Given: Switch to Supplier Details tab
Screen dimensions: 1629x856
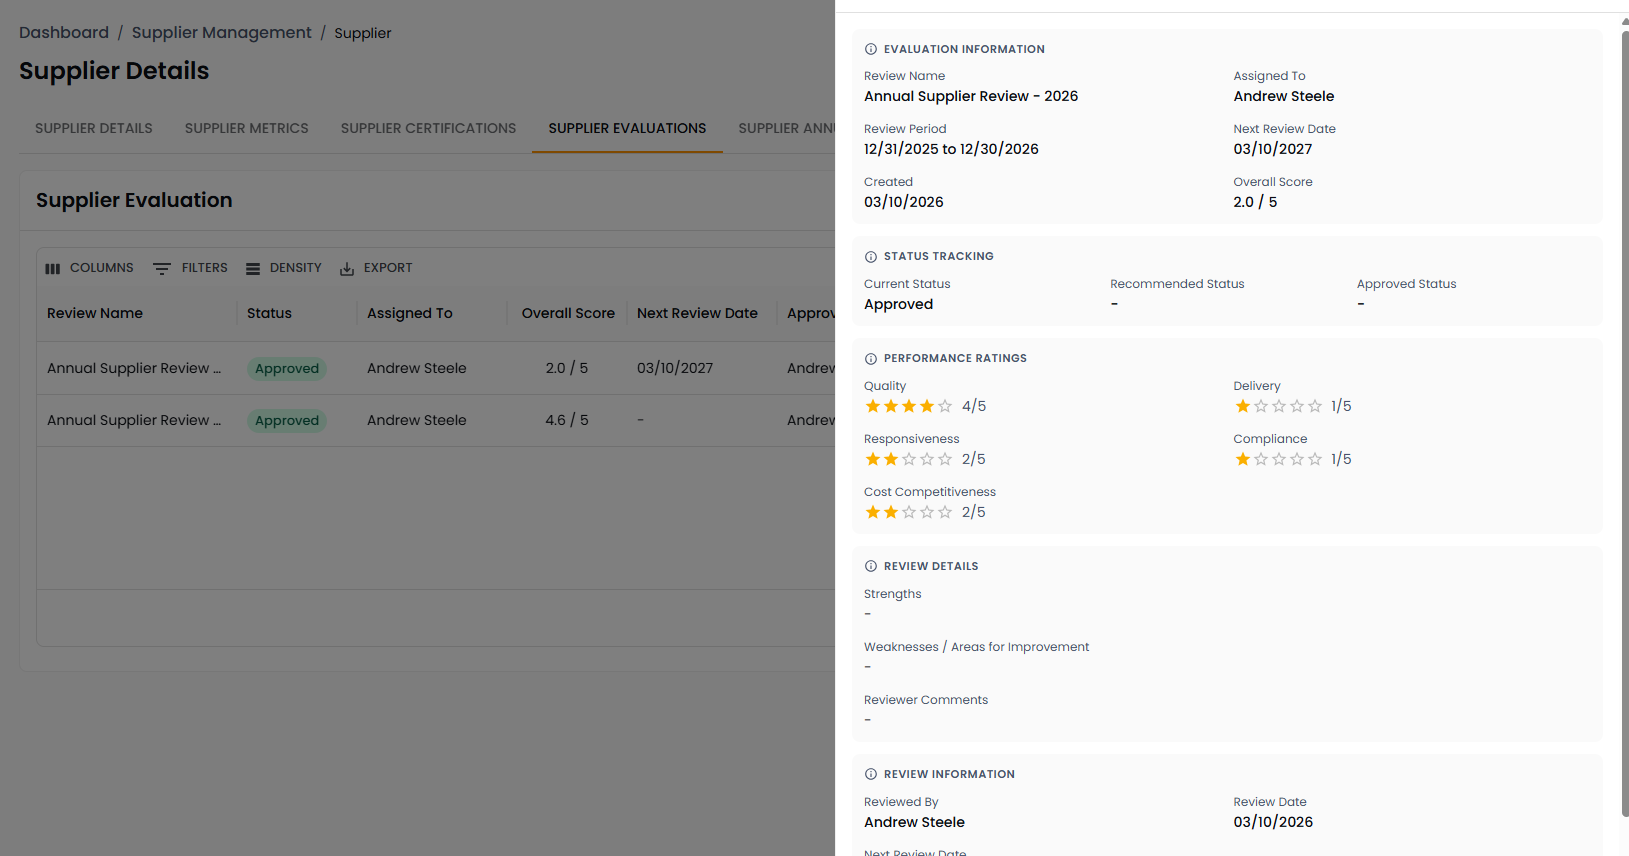Looking at the screenshot, I should (94, 129).
